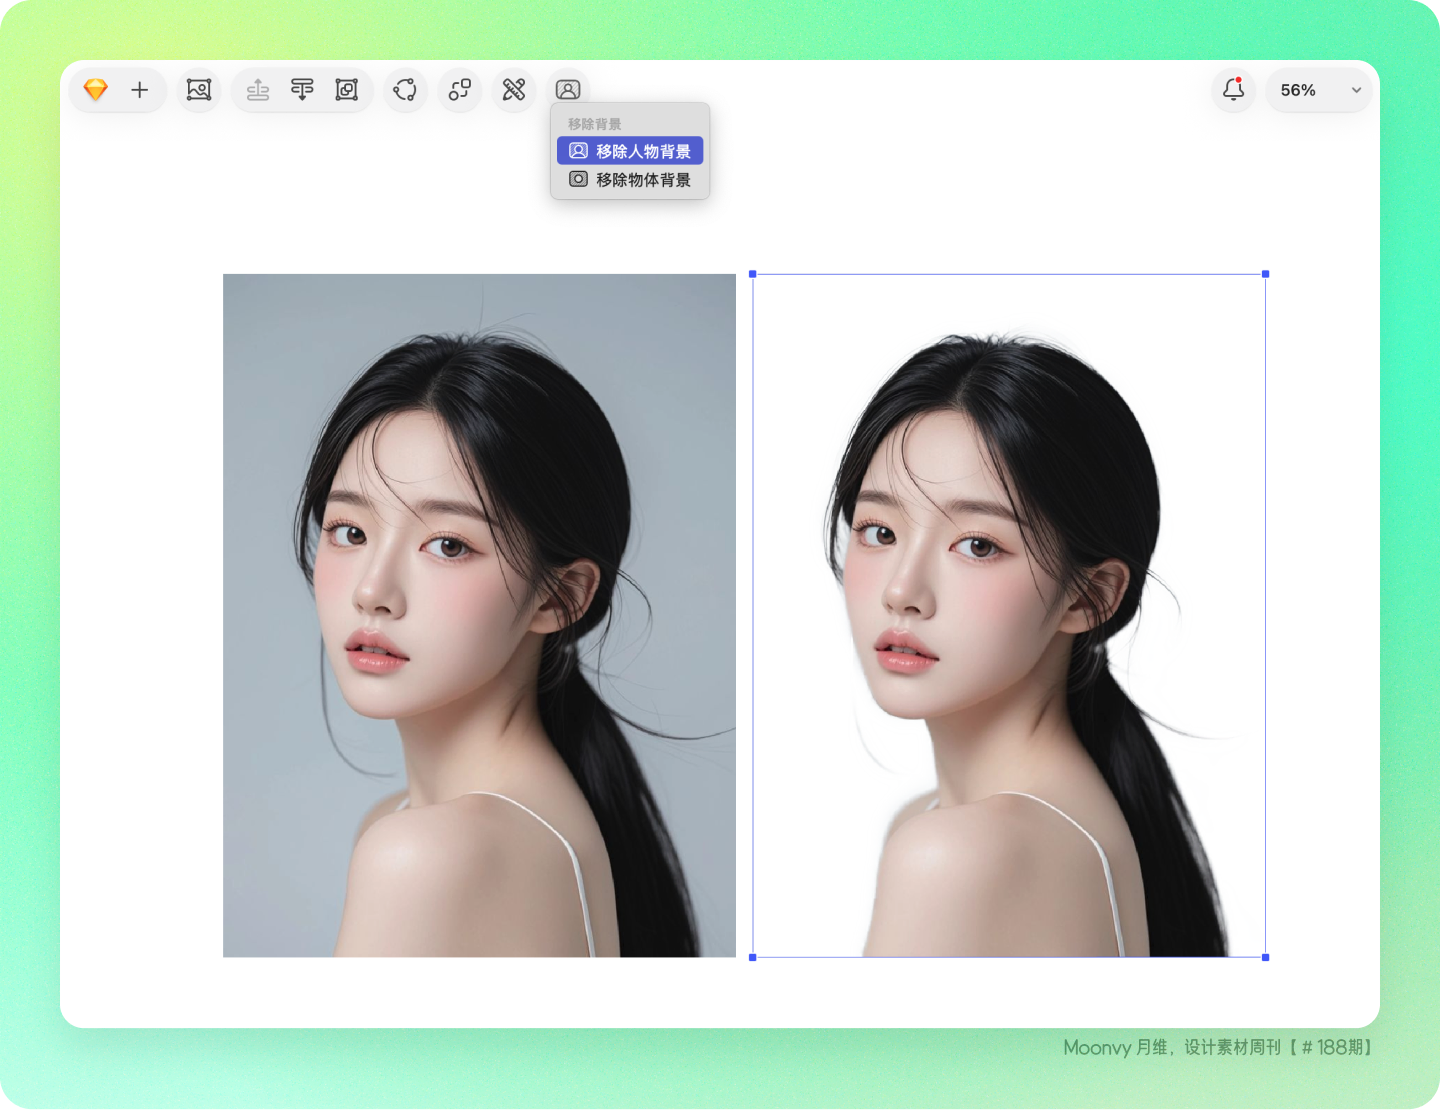Select the original portrait with gray background
1440x1110 pixels.
click(479, 615)
